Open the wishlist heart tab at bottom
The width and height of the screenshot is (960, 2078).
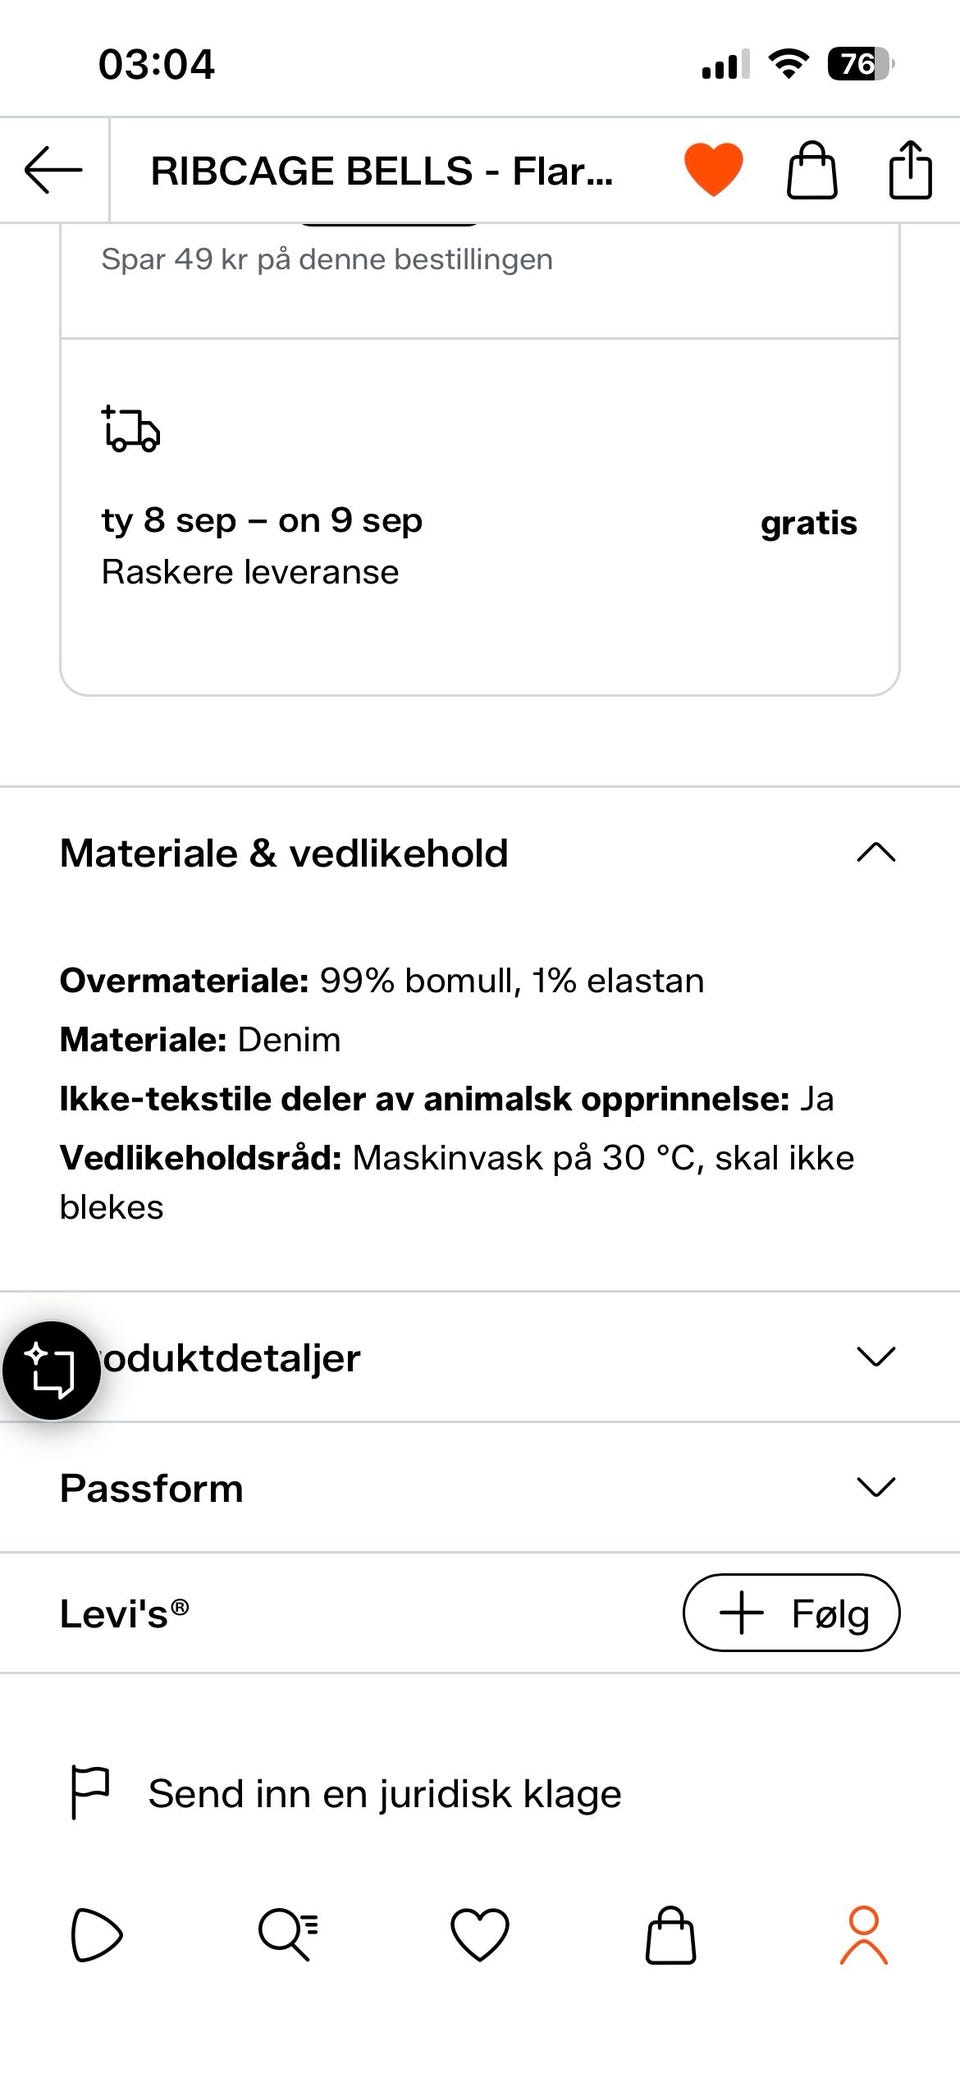click(480, 1935)
